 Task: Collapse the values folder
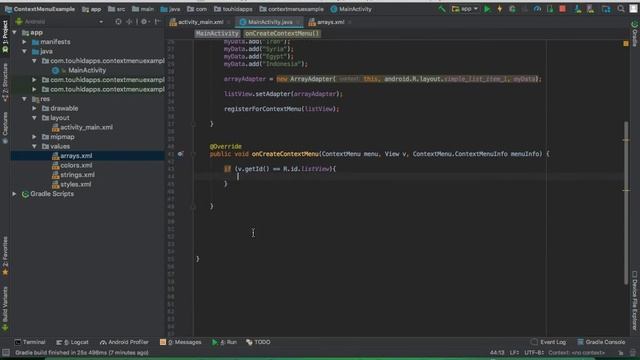click(34, 146)
